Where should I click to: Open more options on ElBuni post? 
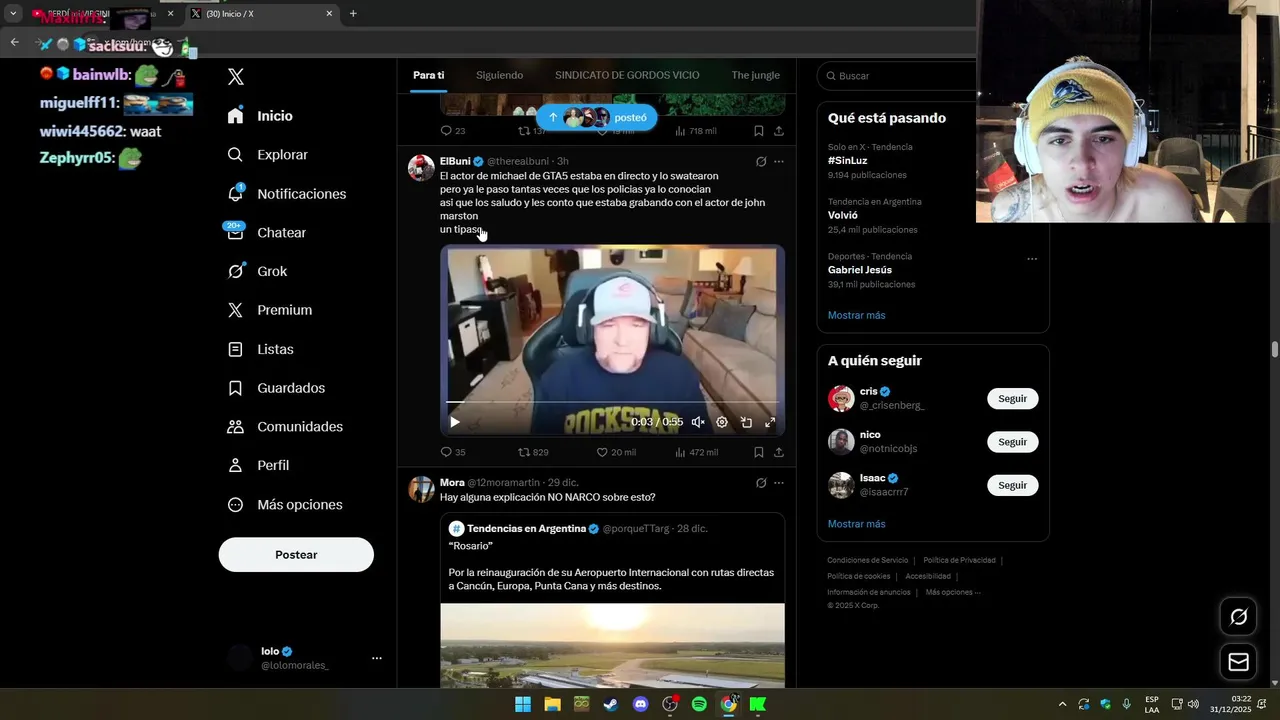[779, 161]
